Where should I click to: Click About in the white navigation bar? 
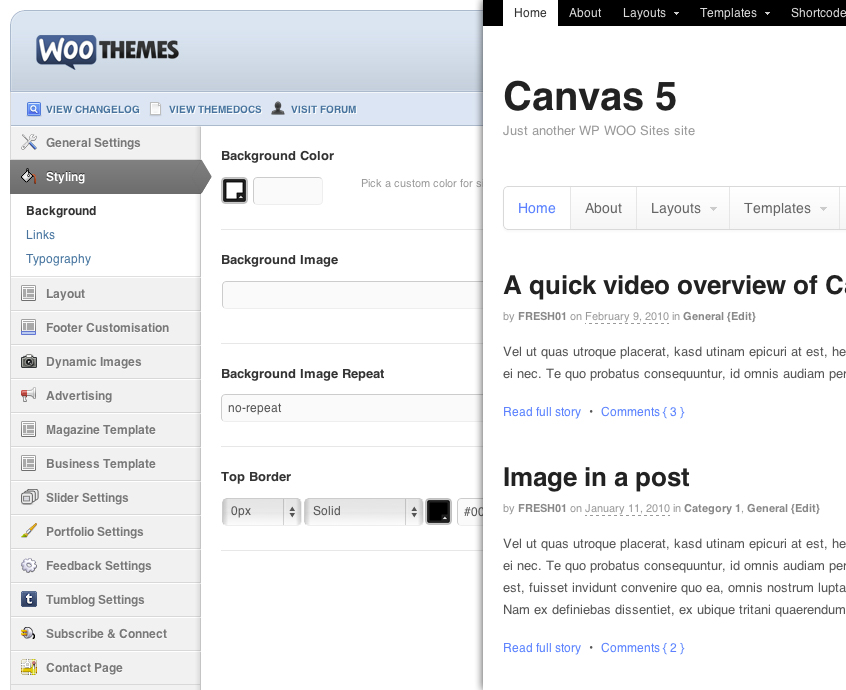point(604,208)
